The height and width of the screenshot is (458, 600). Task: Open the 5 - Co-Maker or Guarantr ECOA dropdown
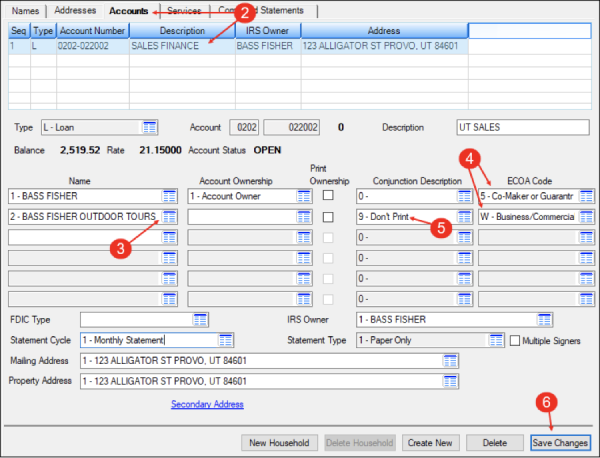(x=536, y=196)
